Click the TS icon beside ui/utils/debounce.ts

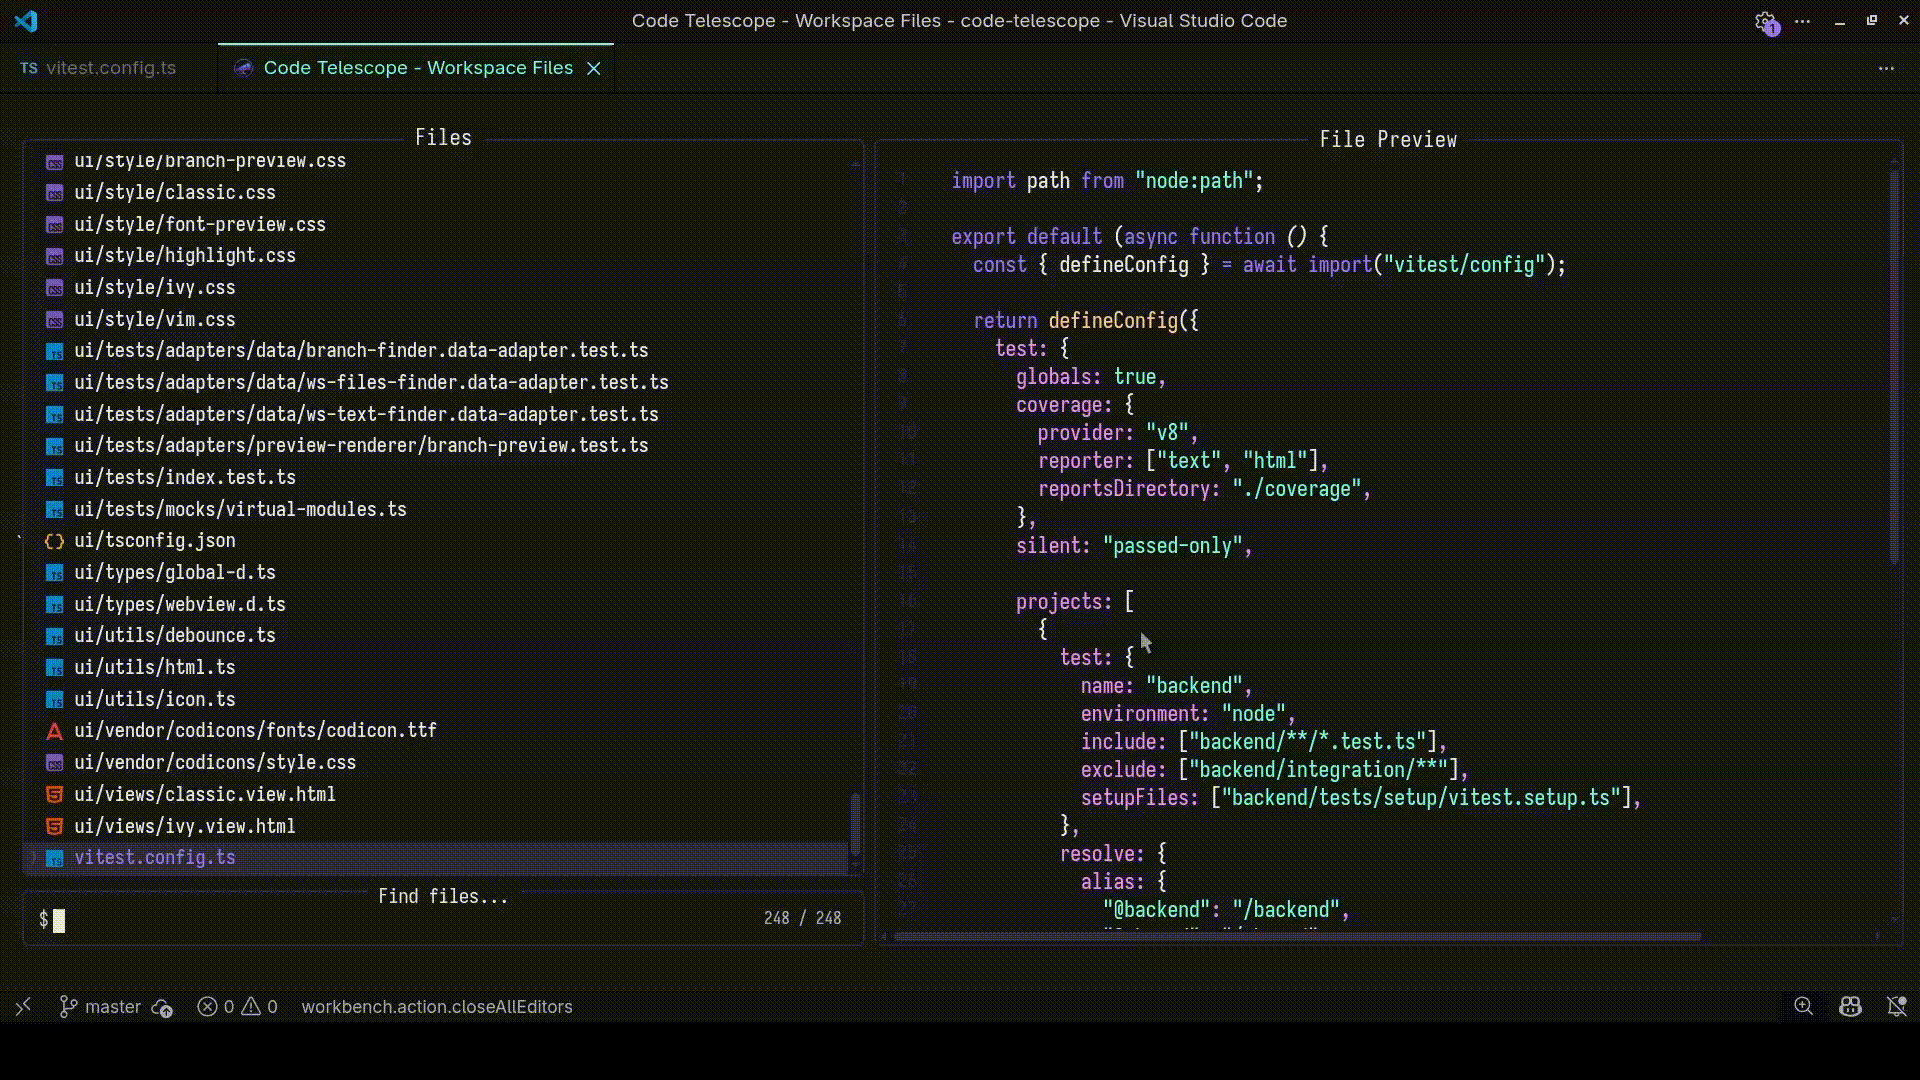(x=55, y=636)
